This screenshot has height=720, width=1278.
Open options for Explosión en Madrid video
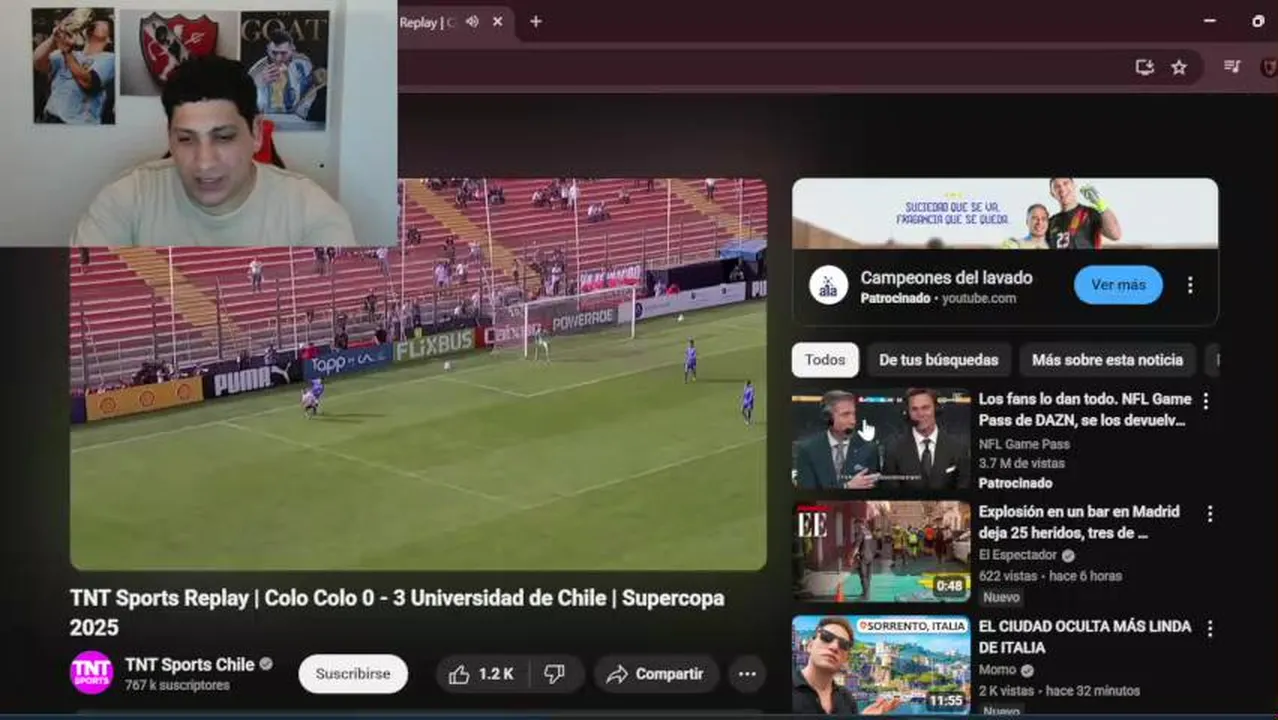pos(1209,514)
